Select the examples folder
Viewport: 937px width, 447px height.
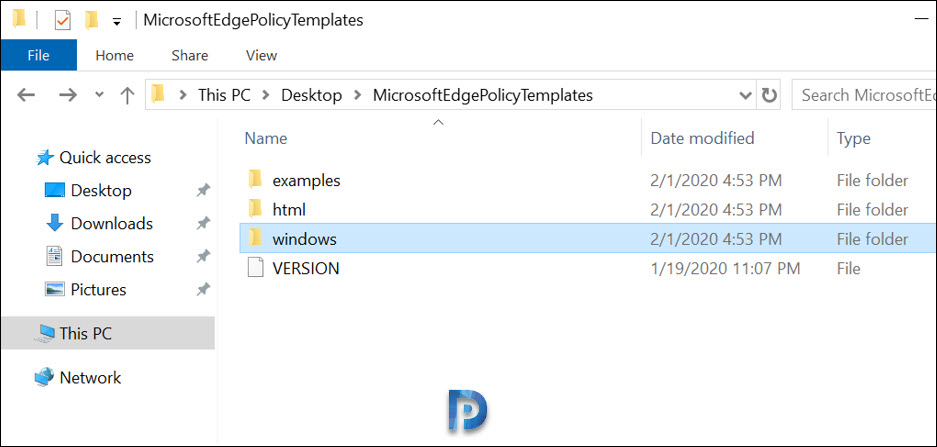[306, 180]
